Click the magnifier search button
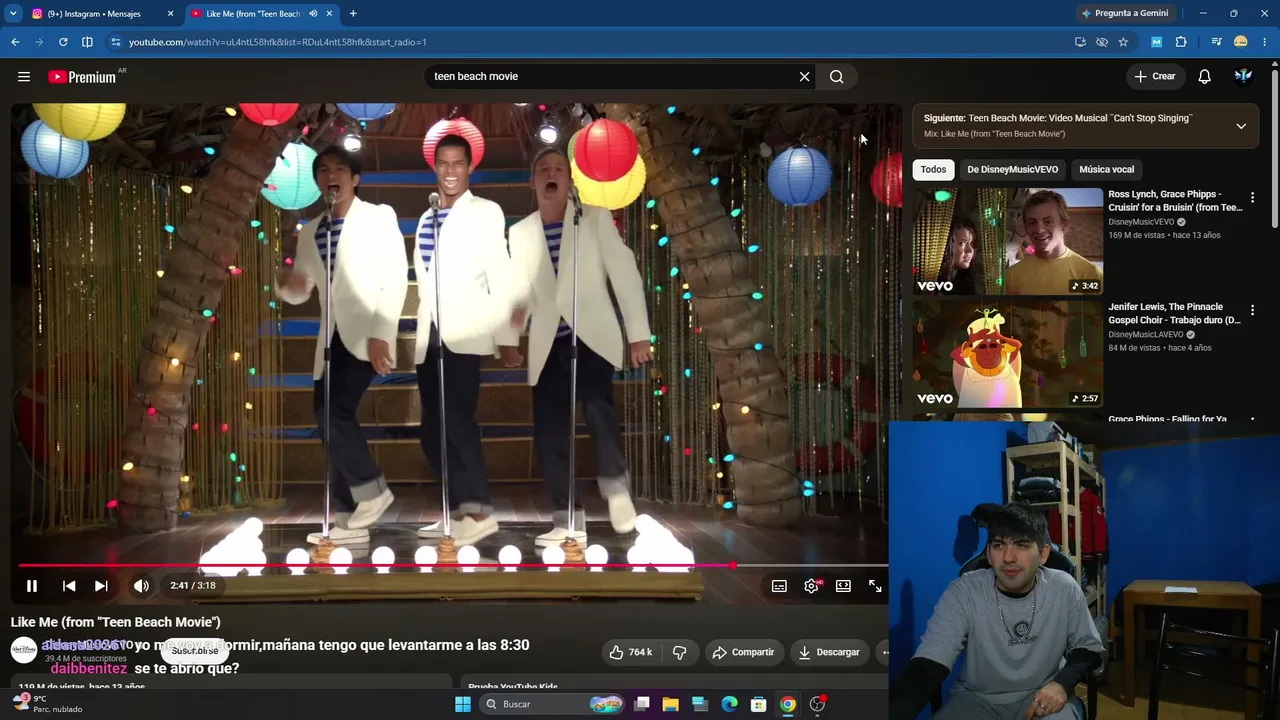 click(837, 77)
